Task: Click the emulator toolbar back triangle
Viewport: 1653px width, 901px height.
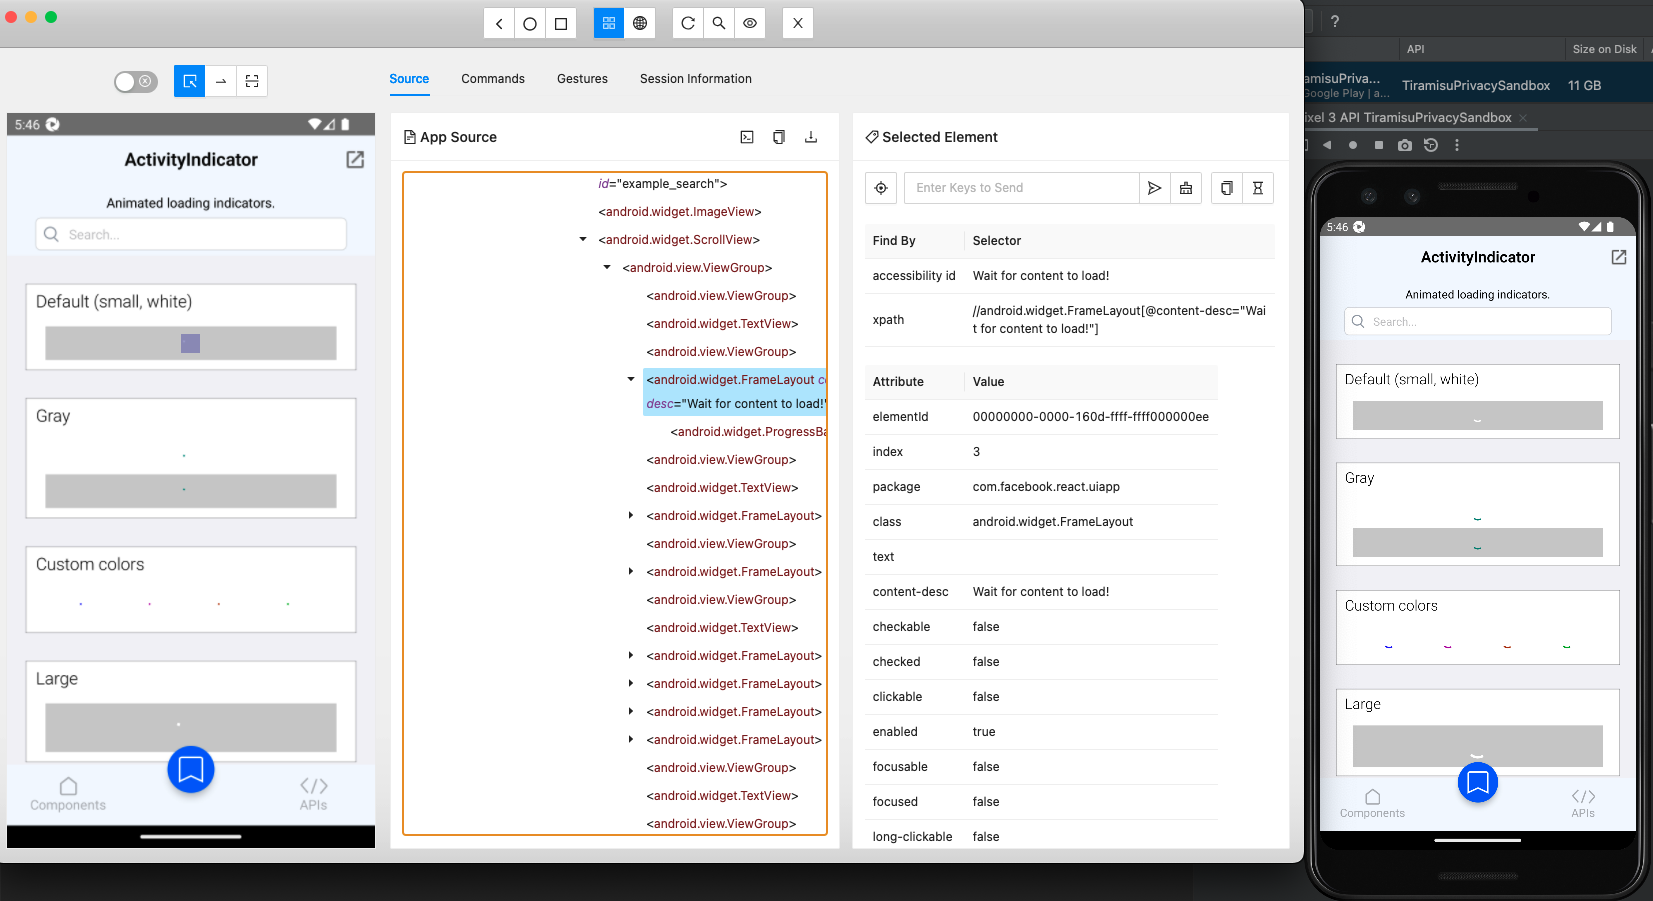Action: (x=1327, y=145)
